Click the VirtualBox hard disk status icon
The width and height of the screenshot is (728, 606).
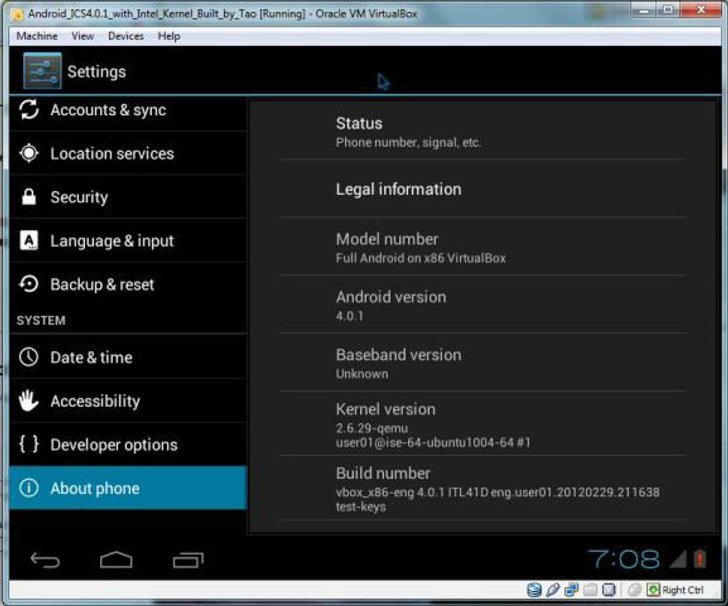coord(534,590)
